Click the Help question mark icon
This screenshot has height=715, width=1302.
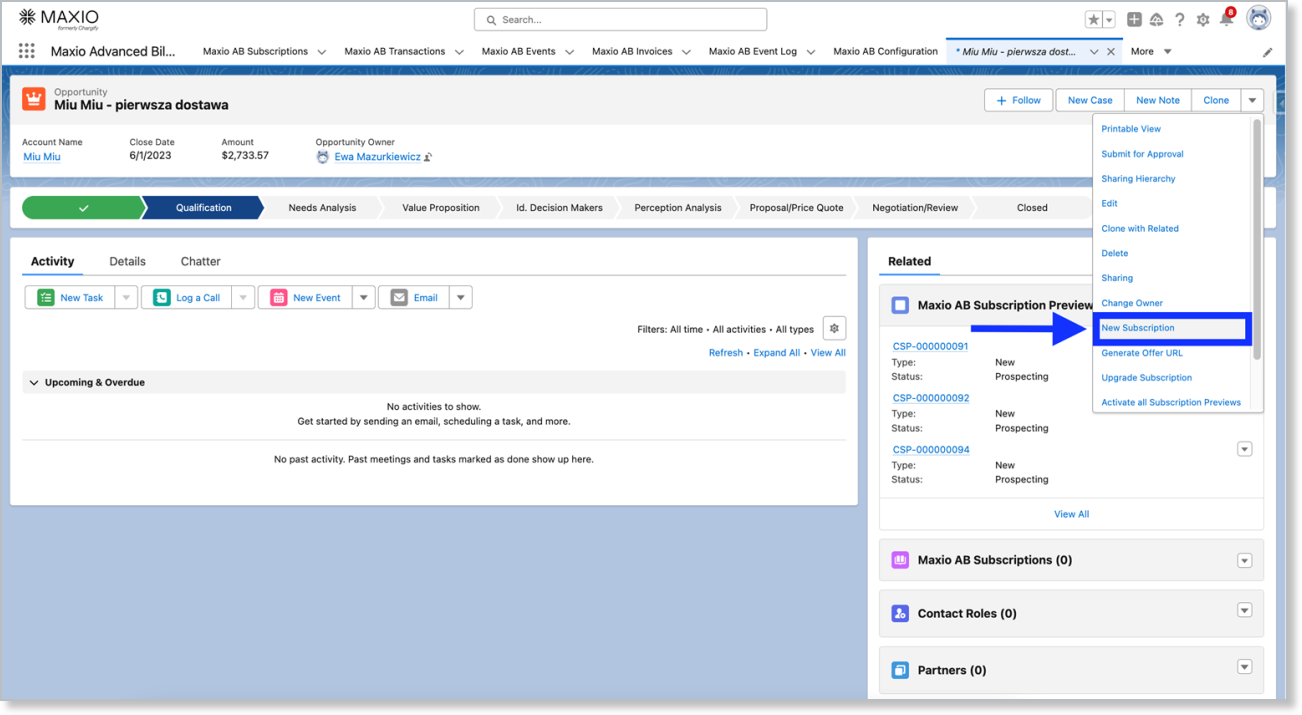1180,20
